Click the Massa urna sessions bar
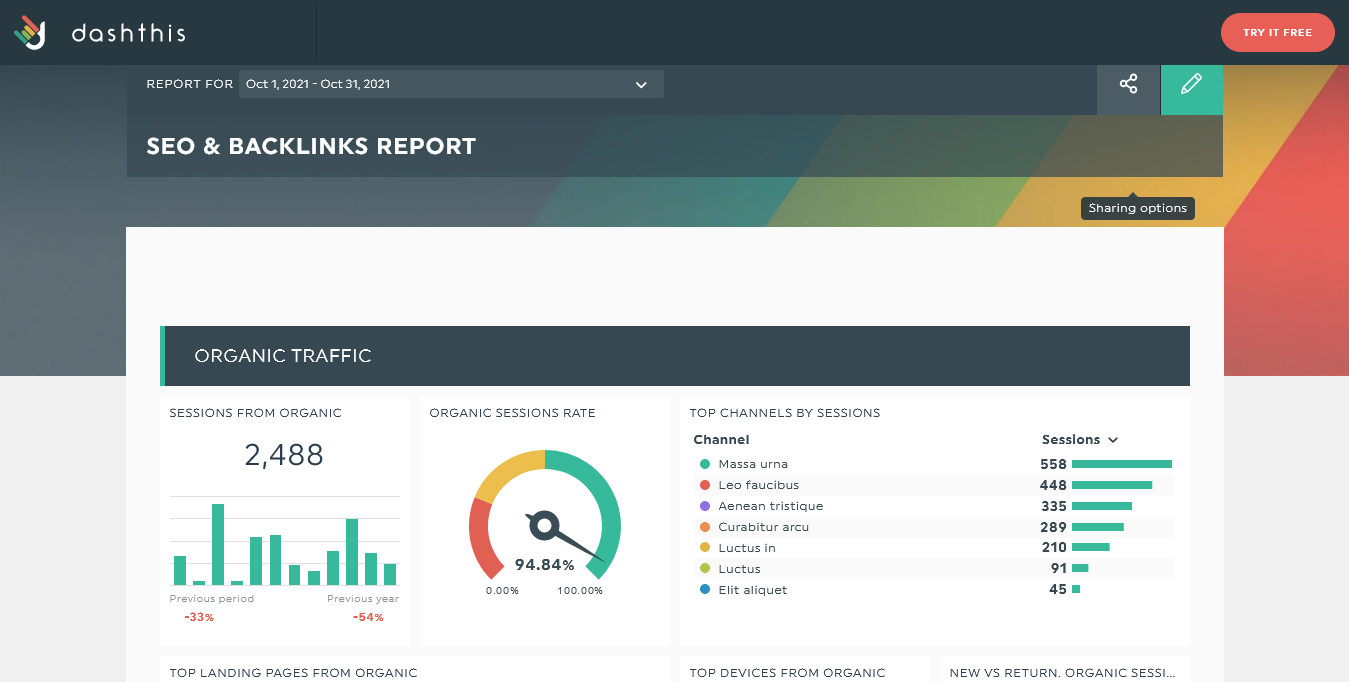Screen dimensions: 1349x682 1121,464
